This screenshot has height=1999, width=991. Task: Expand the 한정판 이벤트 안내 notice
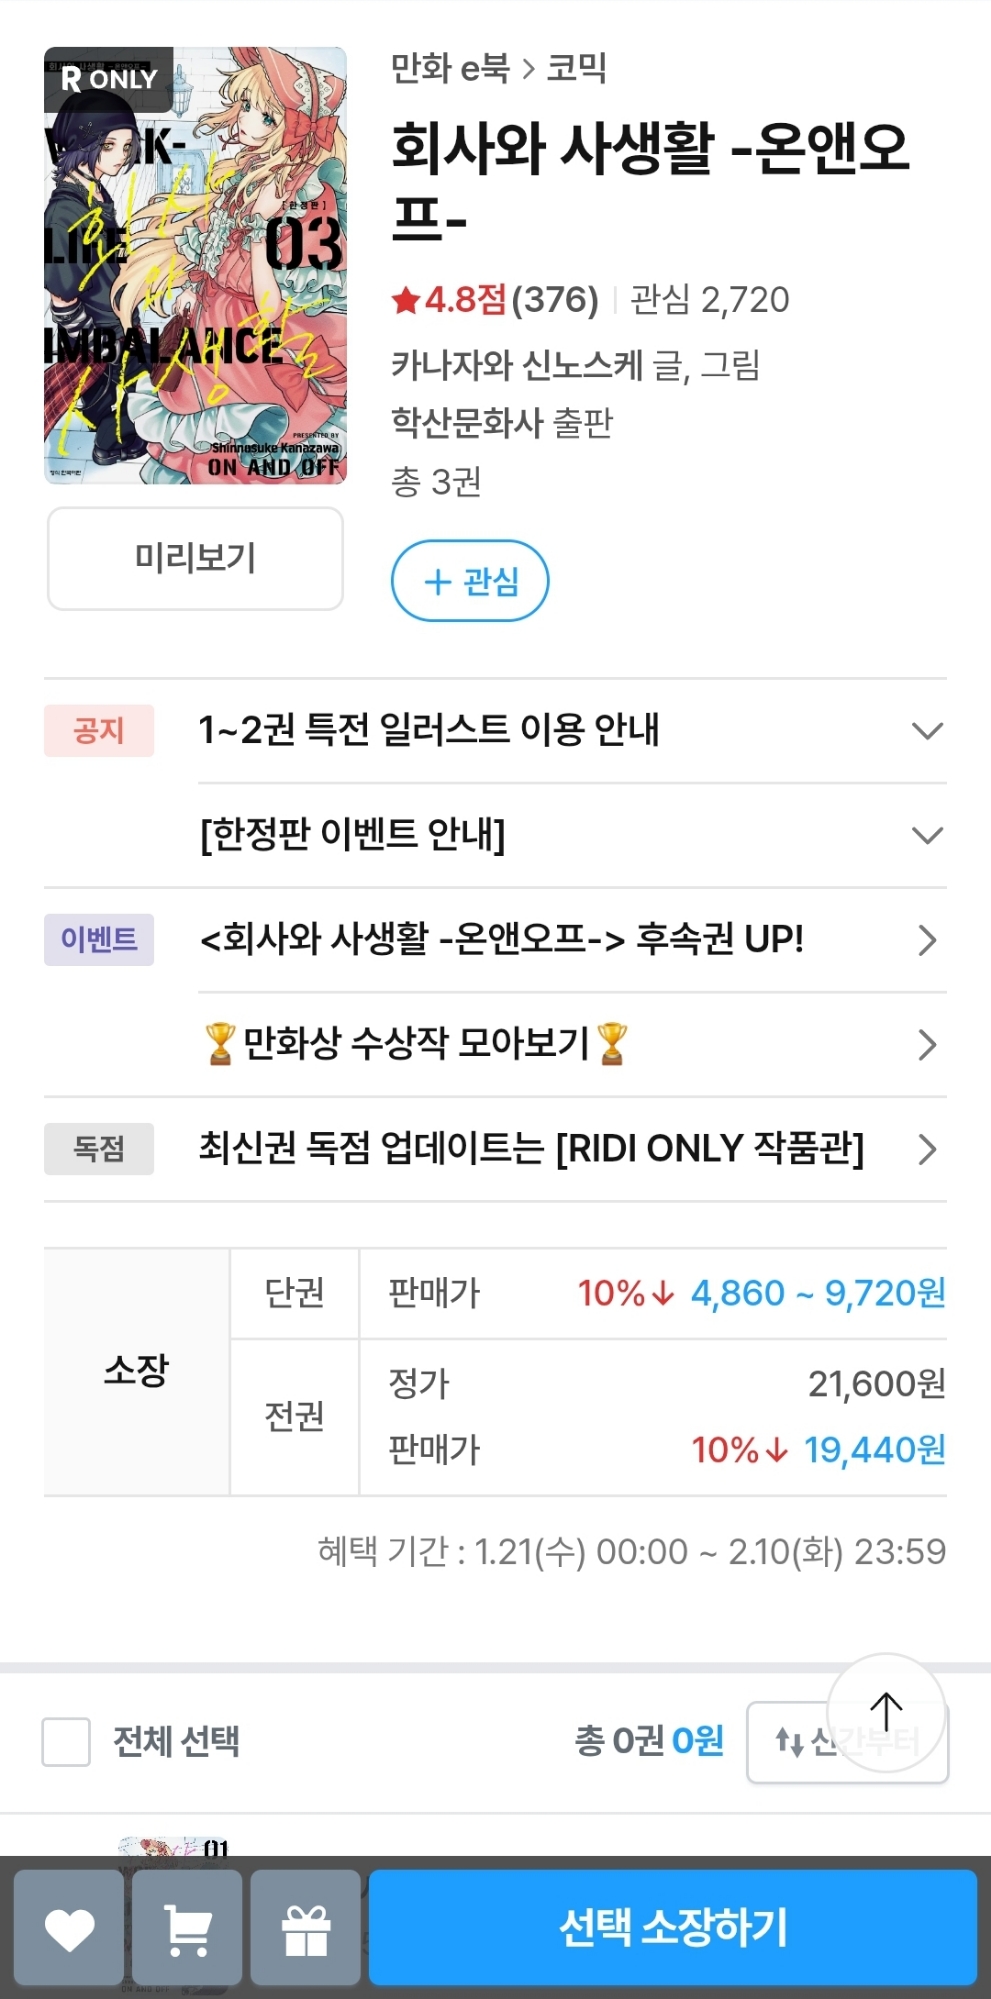pyautogui.click(x=927, y=835)
